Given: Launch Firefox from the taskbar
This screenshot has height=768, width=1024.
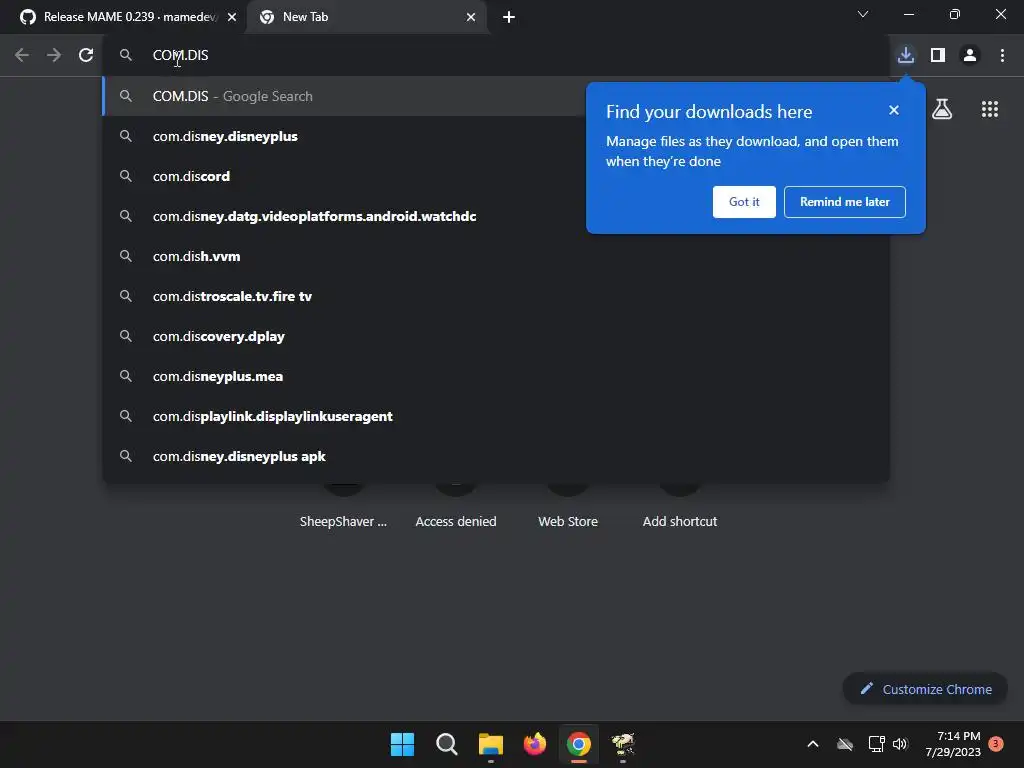Looking at the screenshot, I should click(535, 744).
